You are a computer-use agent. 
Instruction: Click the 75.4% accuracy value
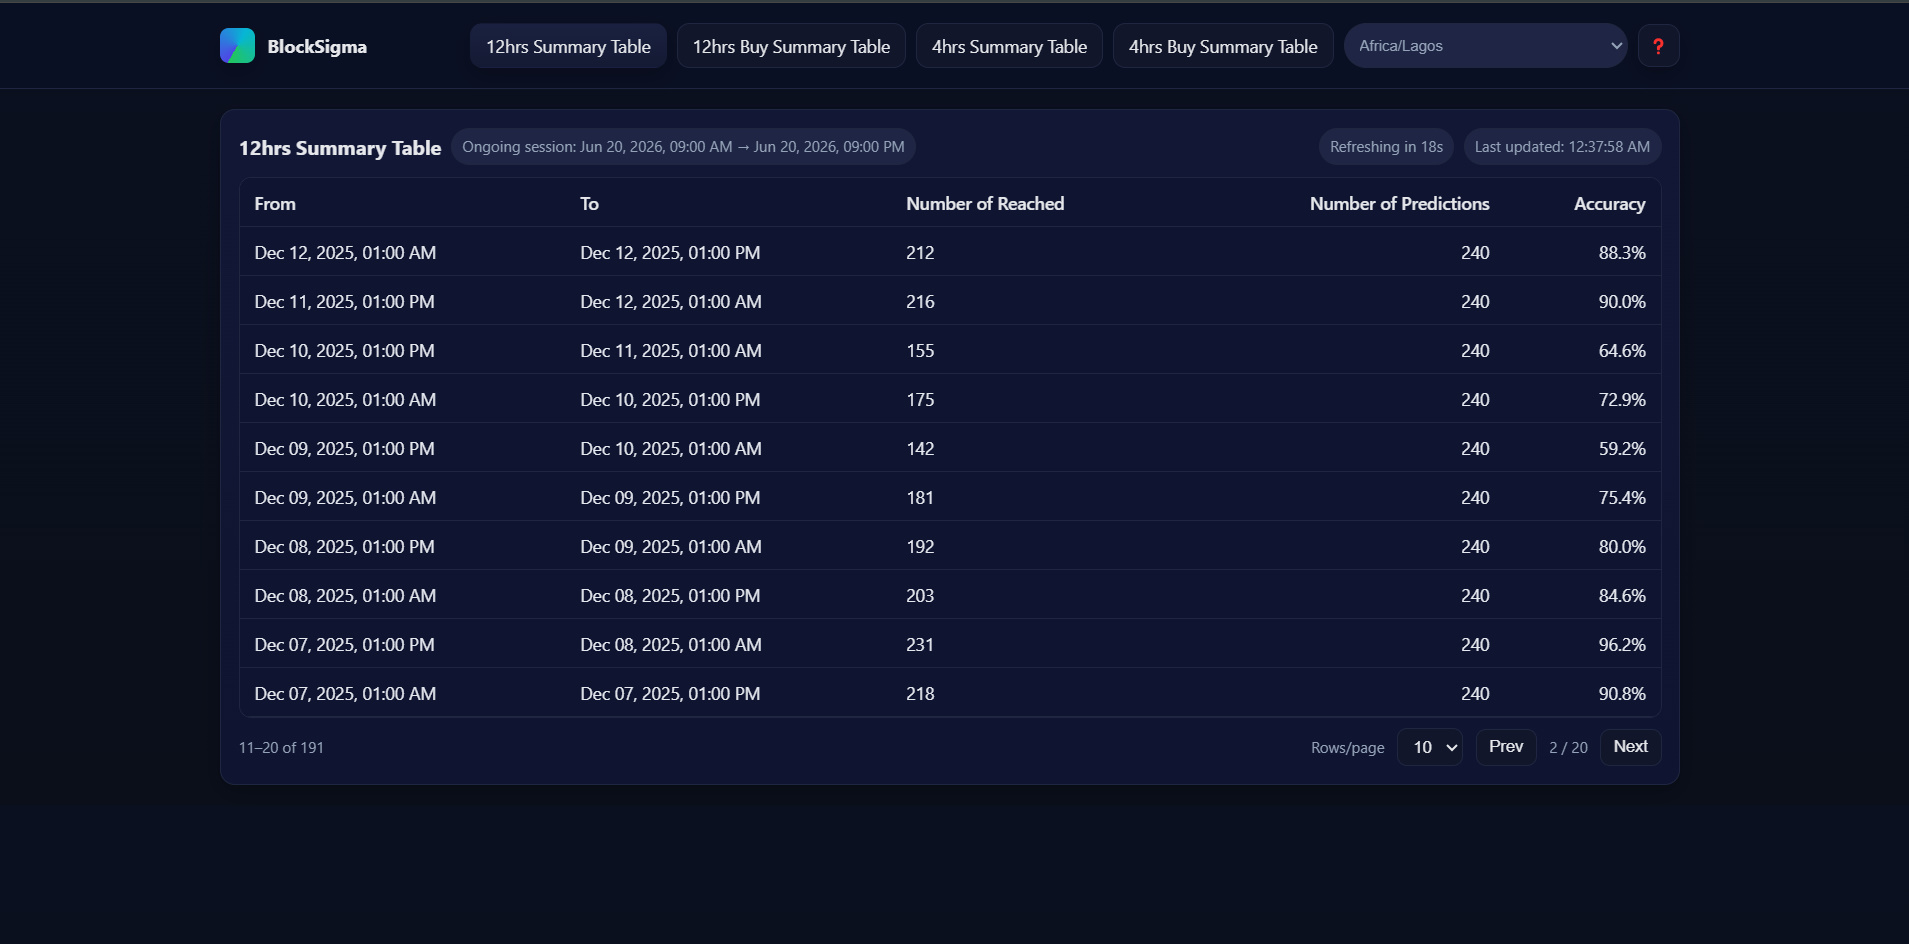pos(1622,498)
